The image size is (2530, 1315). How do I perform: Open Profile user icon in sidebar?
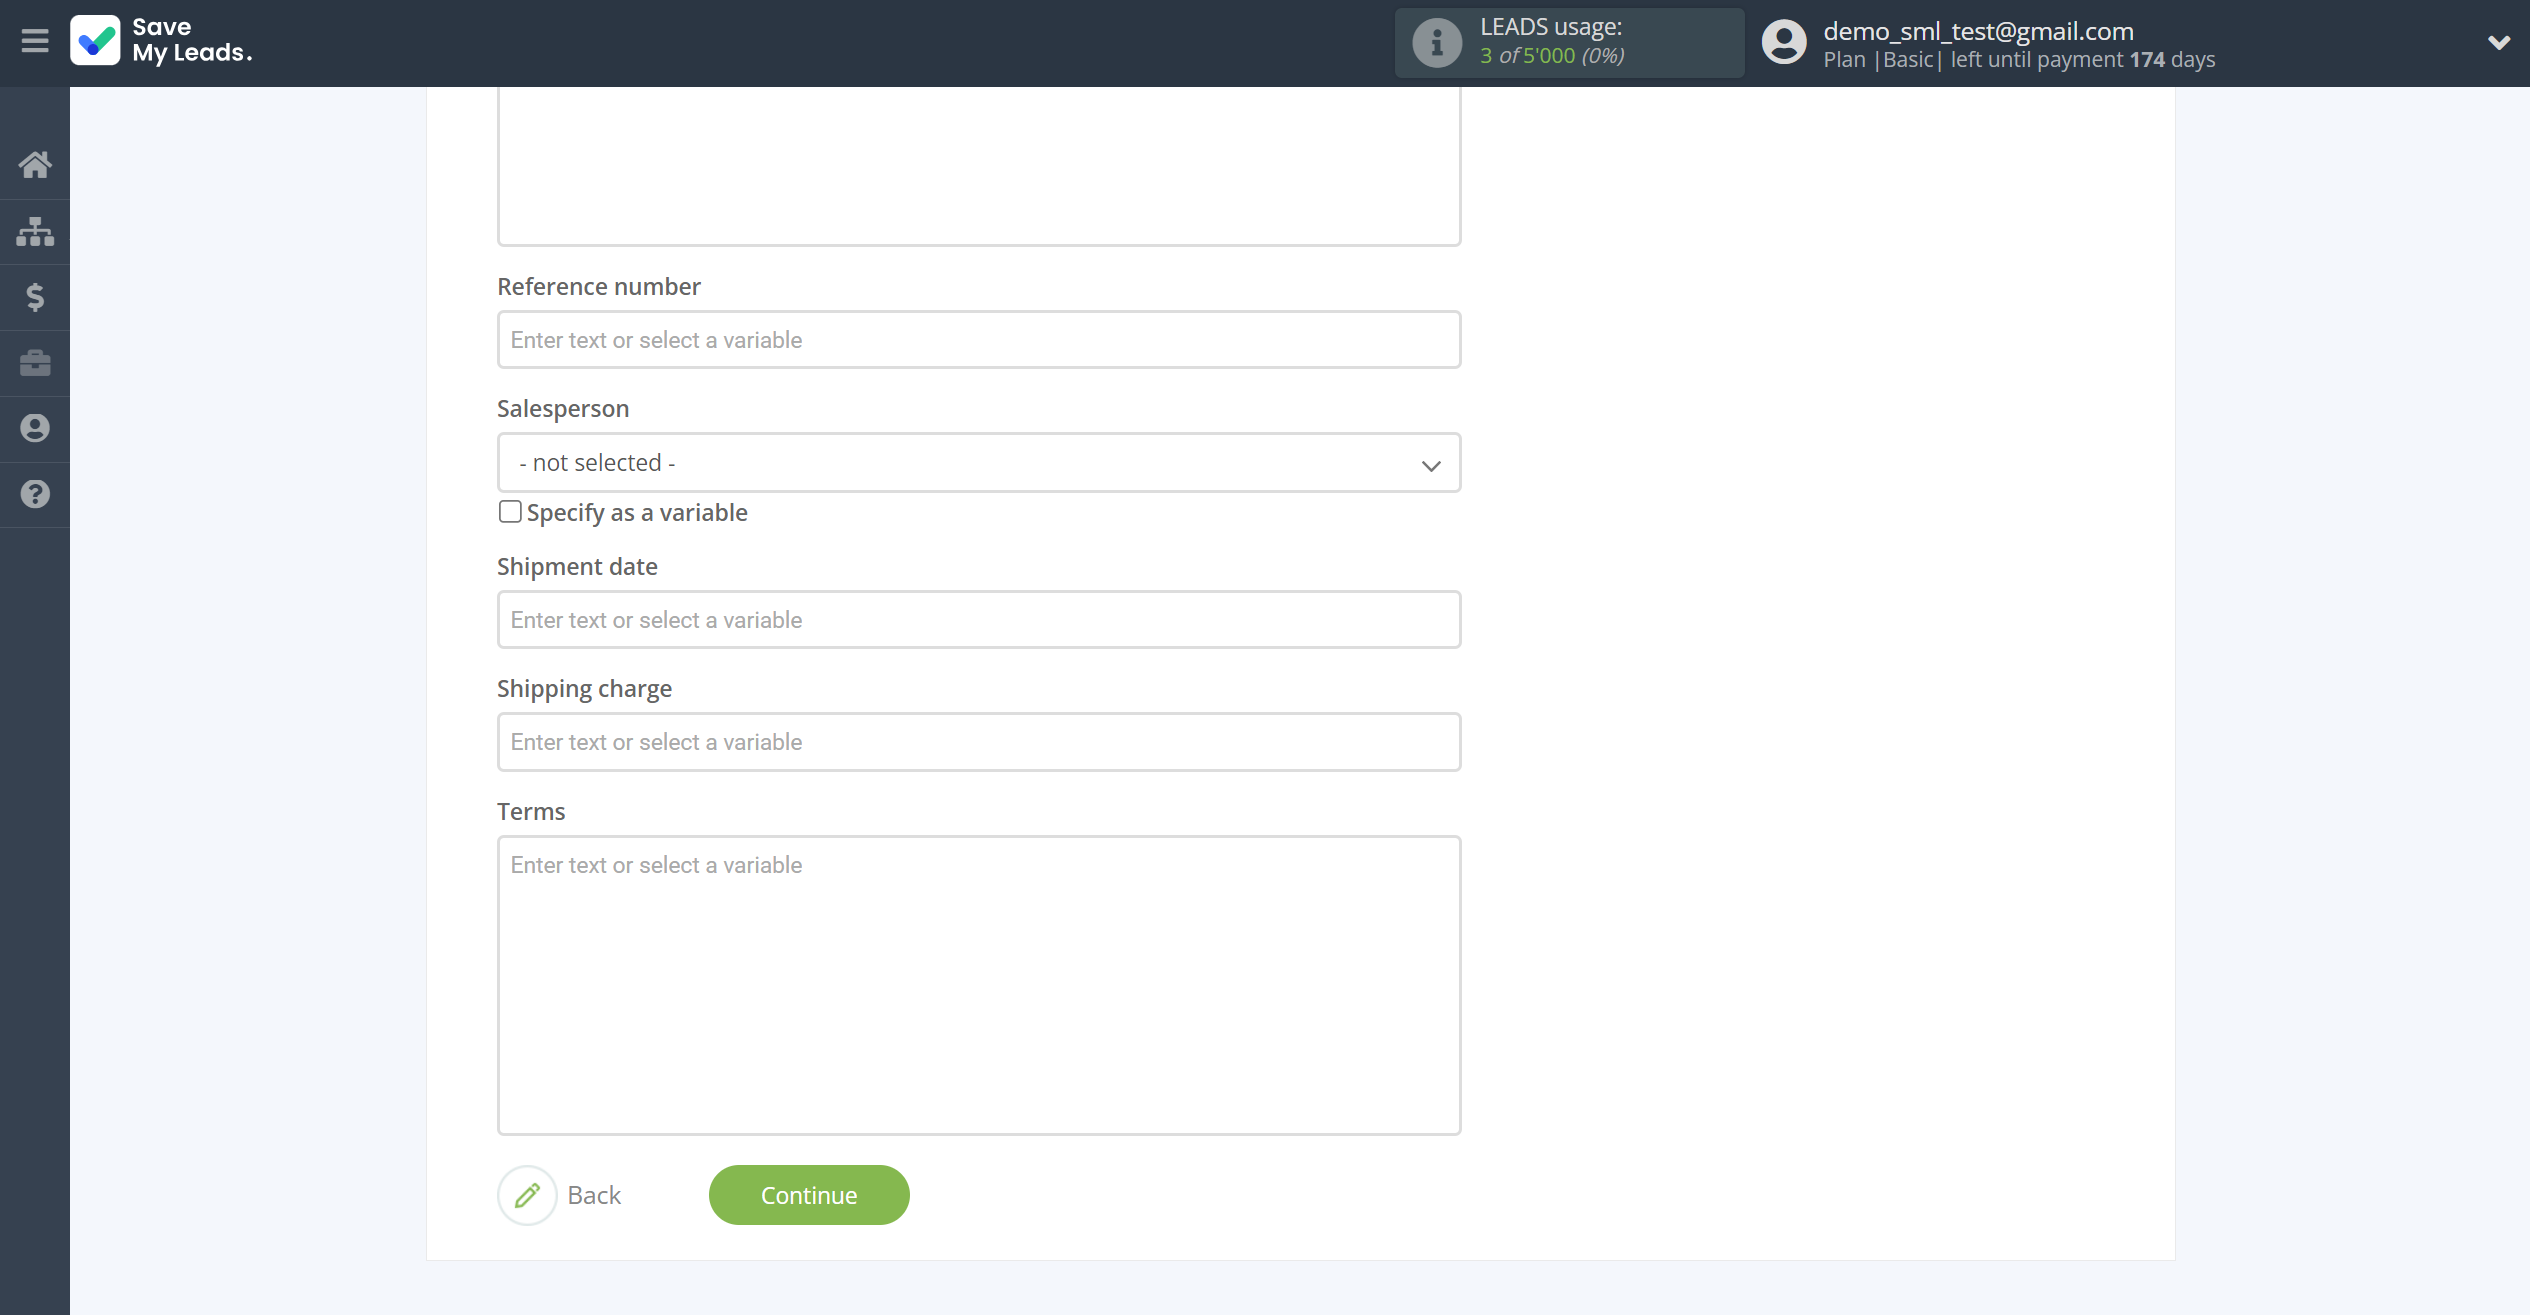35,428
